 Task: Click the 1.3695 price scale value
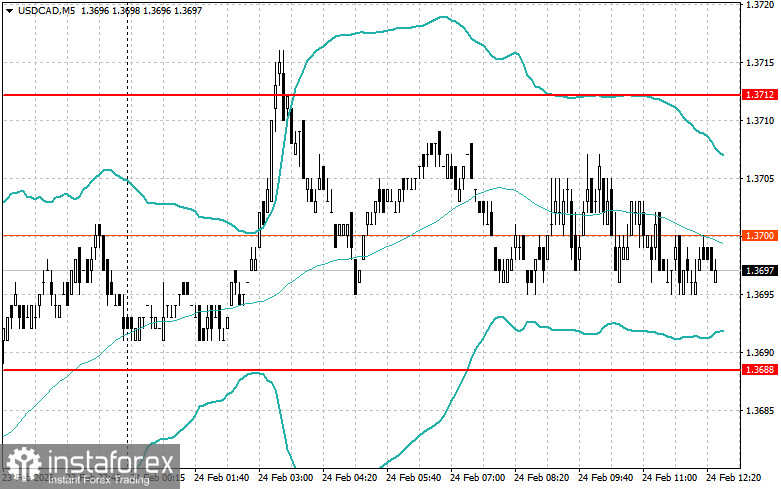coord(760,295)
